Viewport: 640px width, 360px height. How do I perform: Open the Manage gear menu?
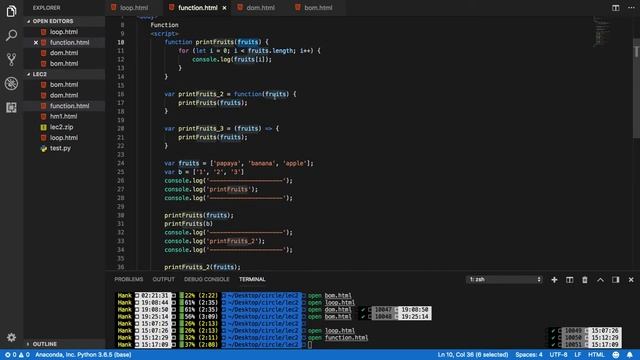coord(11,338)
